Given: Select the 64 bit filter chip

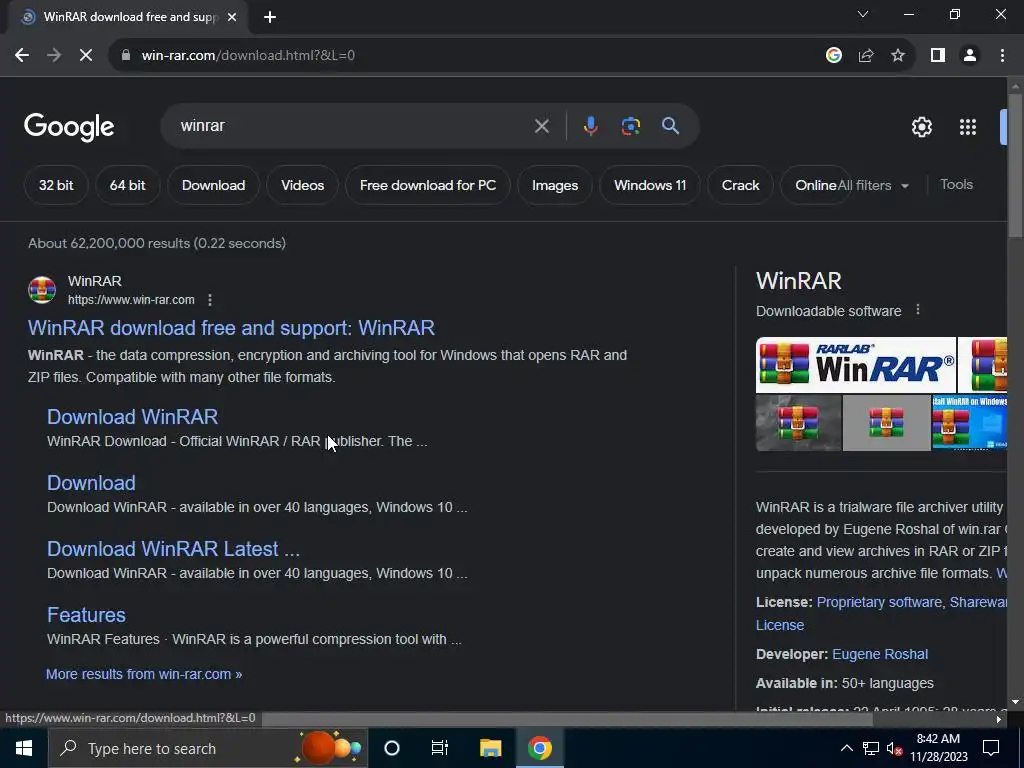Looking at the screenshot, I should coord(127,185).
